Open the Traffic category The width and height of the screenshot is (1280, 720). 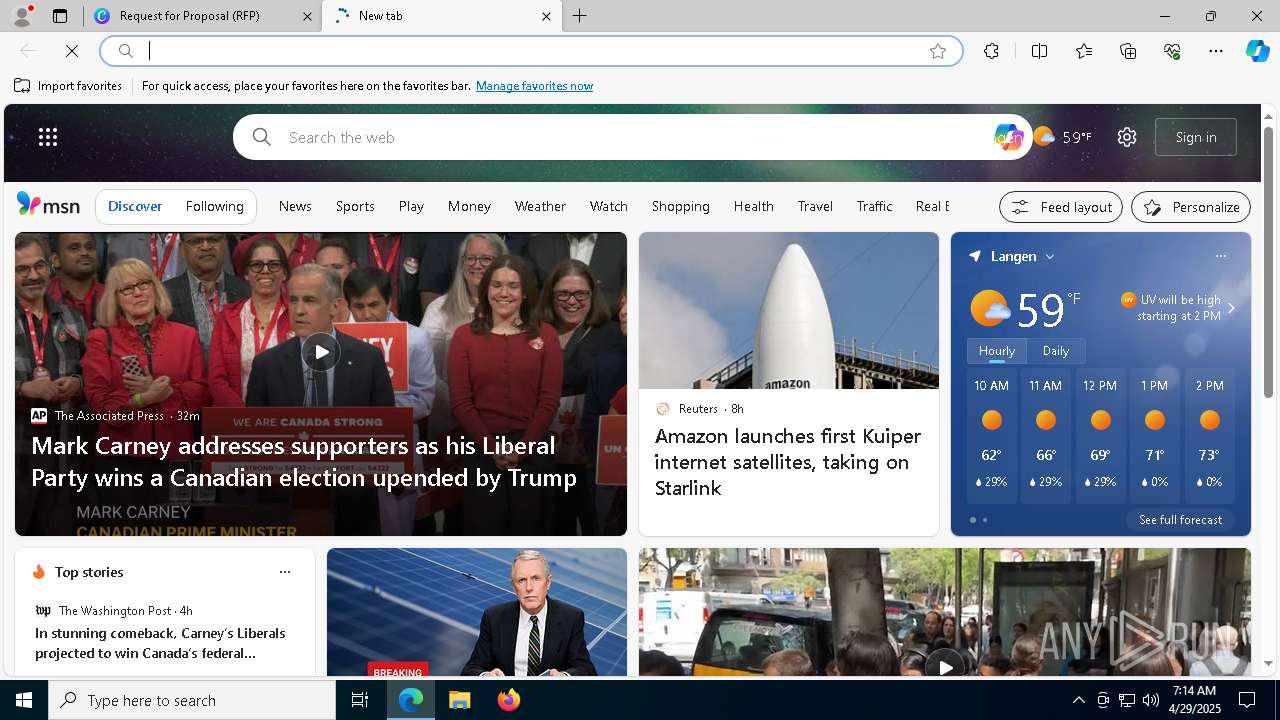(874, 206)
